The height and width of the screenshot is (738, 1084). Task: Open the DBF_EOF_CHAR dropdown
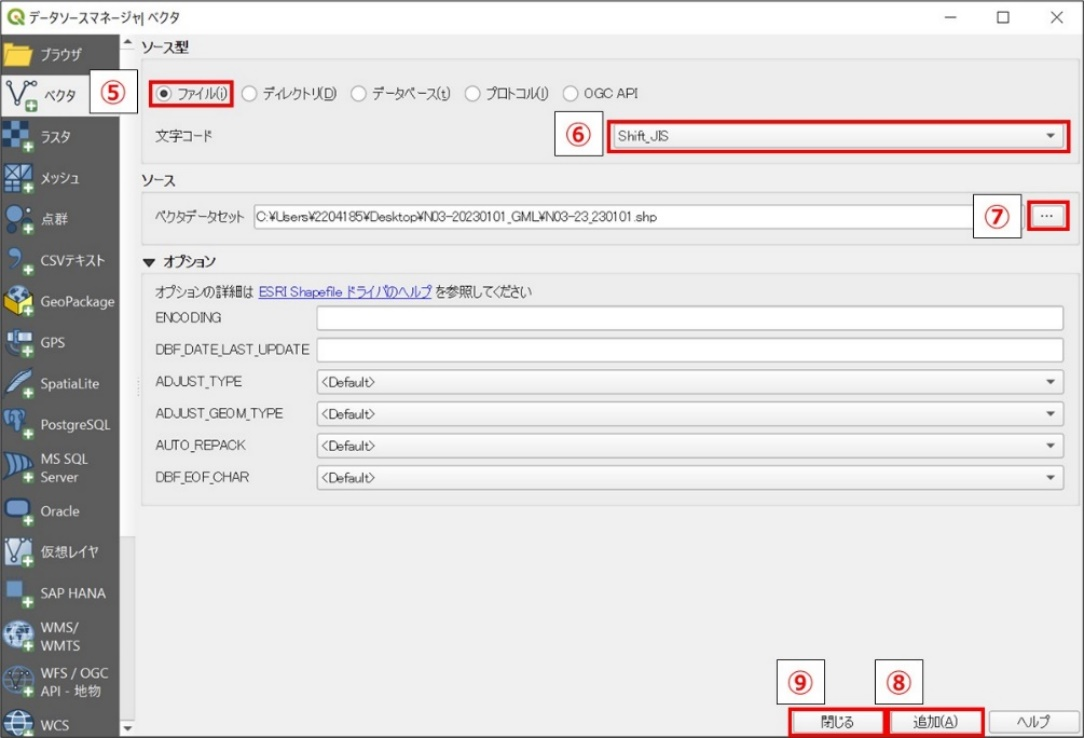coord(689,477)
